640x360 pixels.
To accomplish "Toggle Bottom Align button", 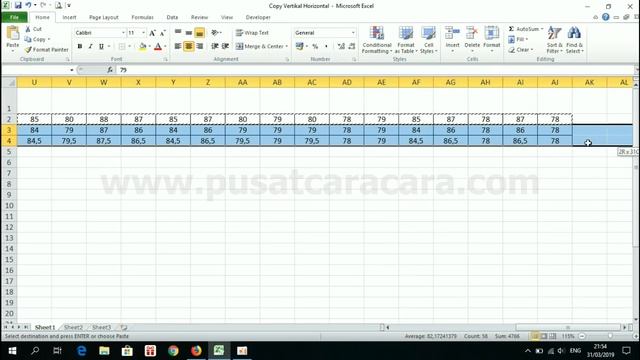I will tap(200, 33).
